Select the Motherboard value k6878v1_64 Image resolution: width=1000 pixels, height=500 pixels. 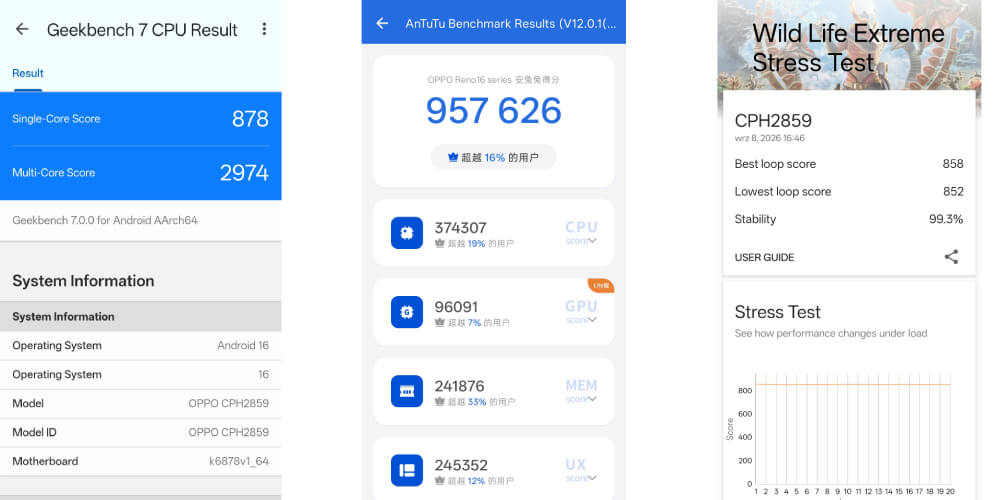click(239, 461)
